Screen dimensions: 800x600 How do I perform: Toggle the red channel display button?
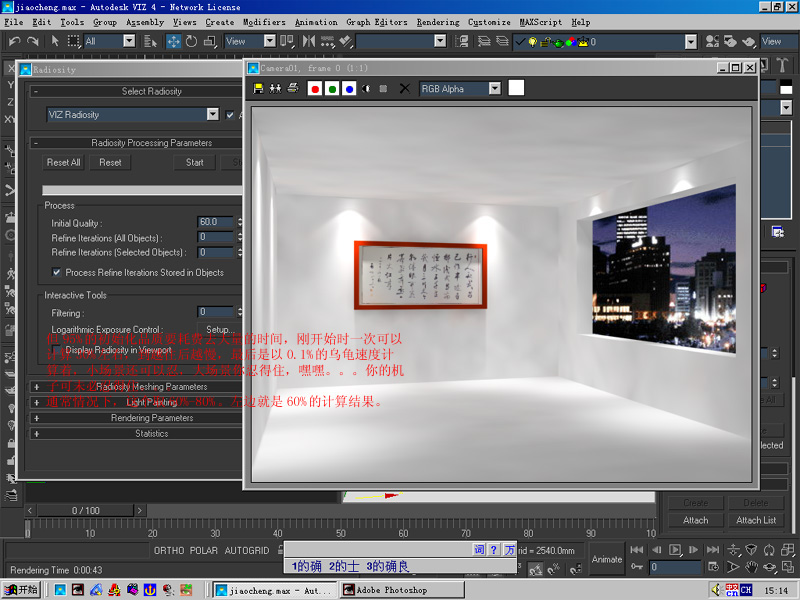(x=315, y=89)
